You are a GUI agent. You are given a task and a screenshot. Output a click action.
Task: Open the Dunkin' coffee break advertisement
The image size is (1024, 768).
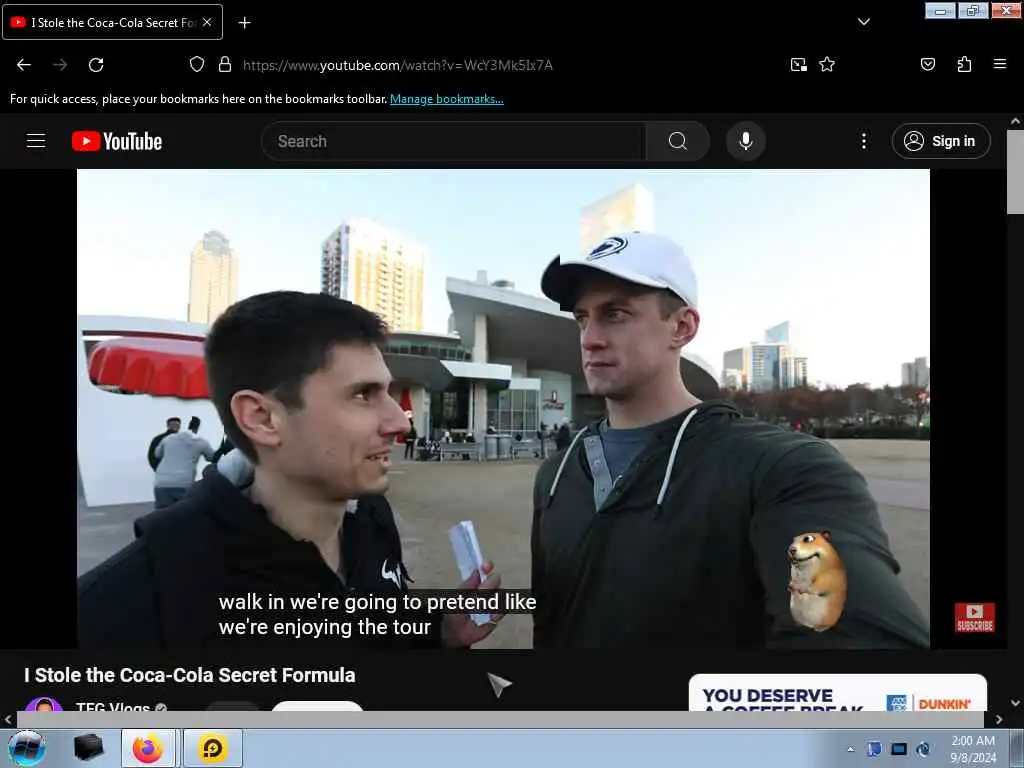coord(838,693)
